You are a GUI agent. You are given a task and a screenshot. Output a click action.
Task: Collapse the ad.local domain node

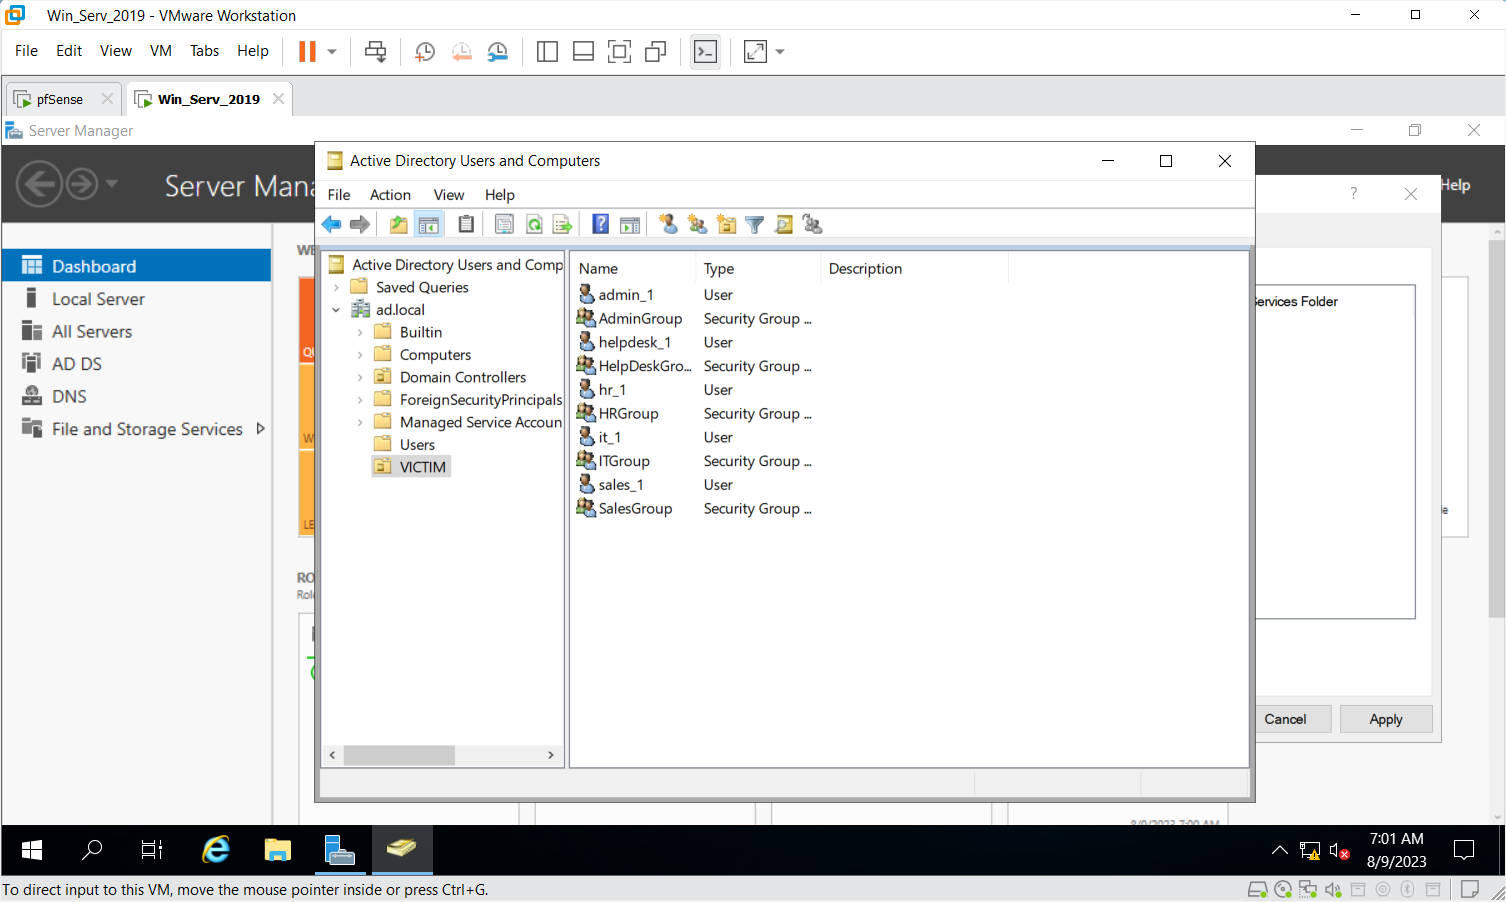[337, 310]
